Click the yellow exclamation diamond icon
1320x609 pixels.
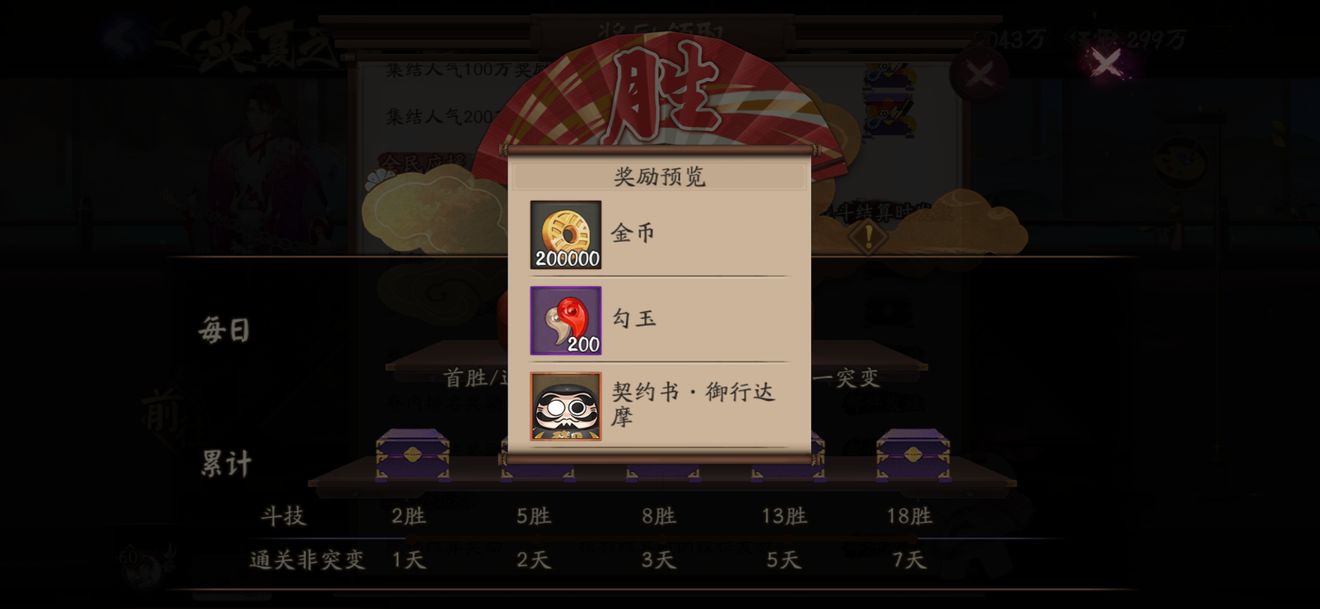click(x=868, y=237)
